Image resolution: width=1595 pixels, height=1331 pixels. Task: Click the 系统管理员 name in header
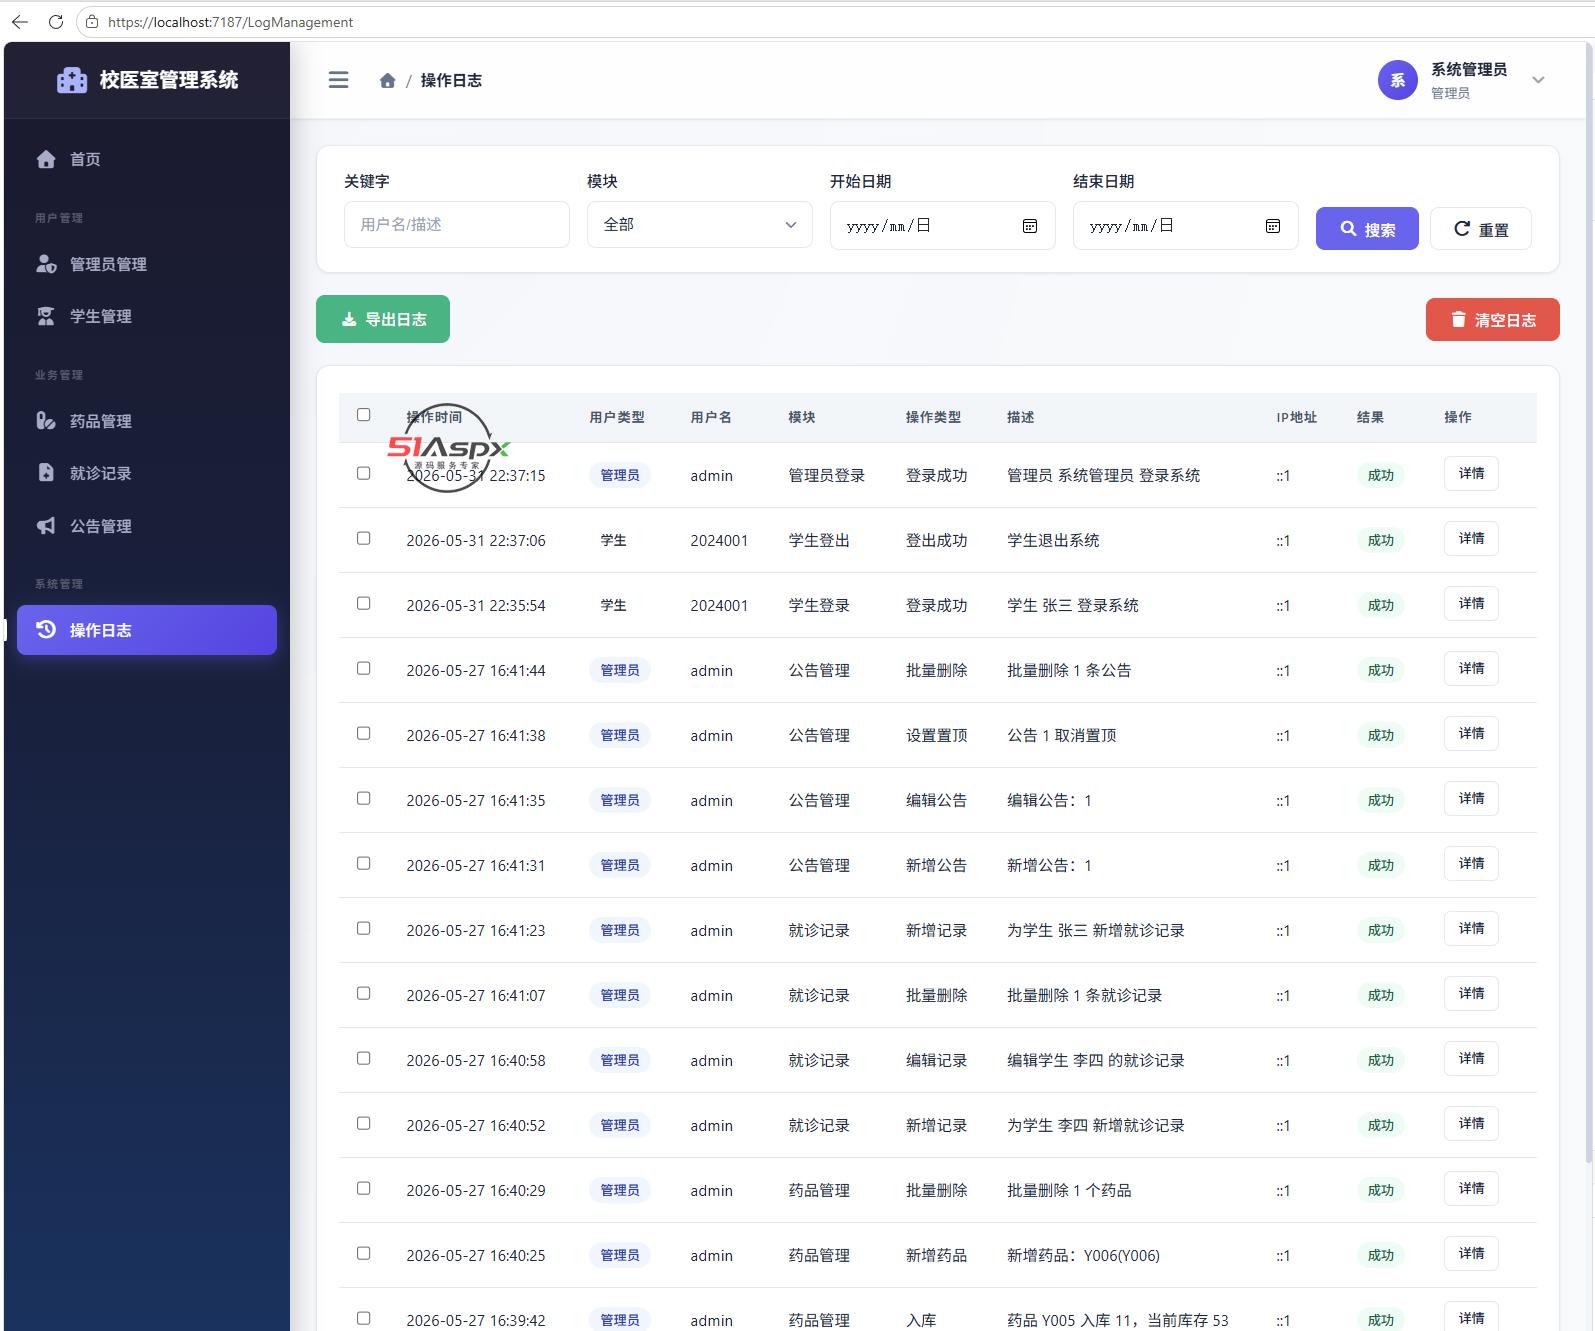(x=1468, y=69)
